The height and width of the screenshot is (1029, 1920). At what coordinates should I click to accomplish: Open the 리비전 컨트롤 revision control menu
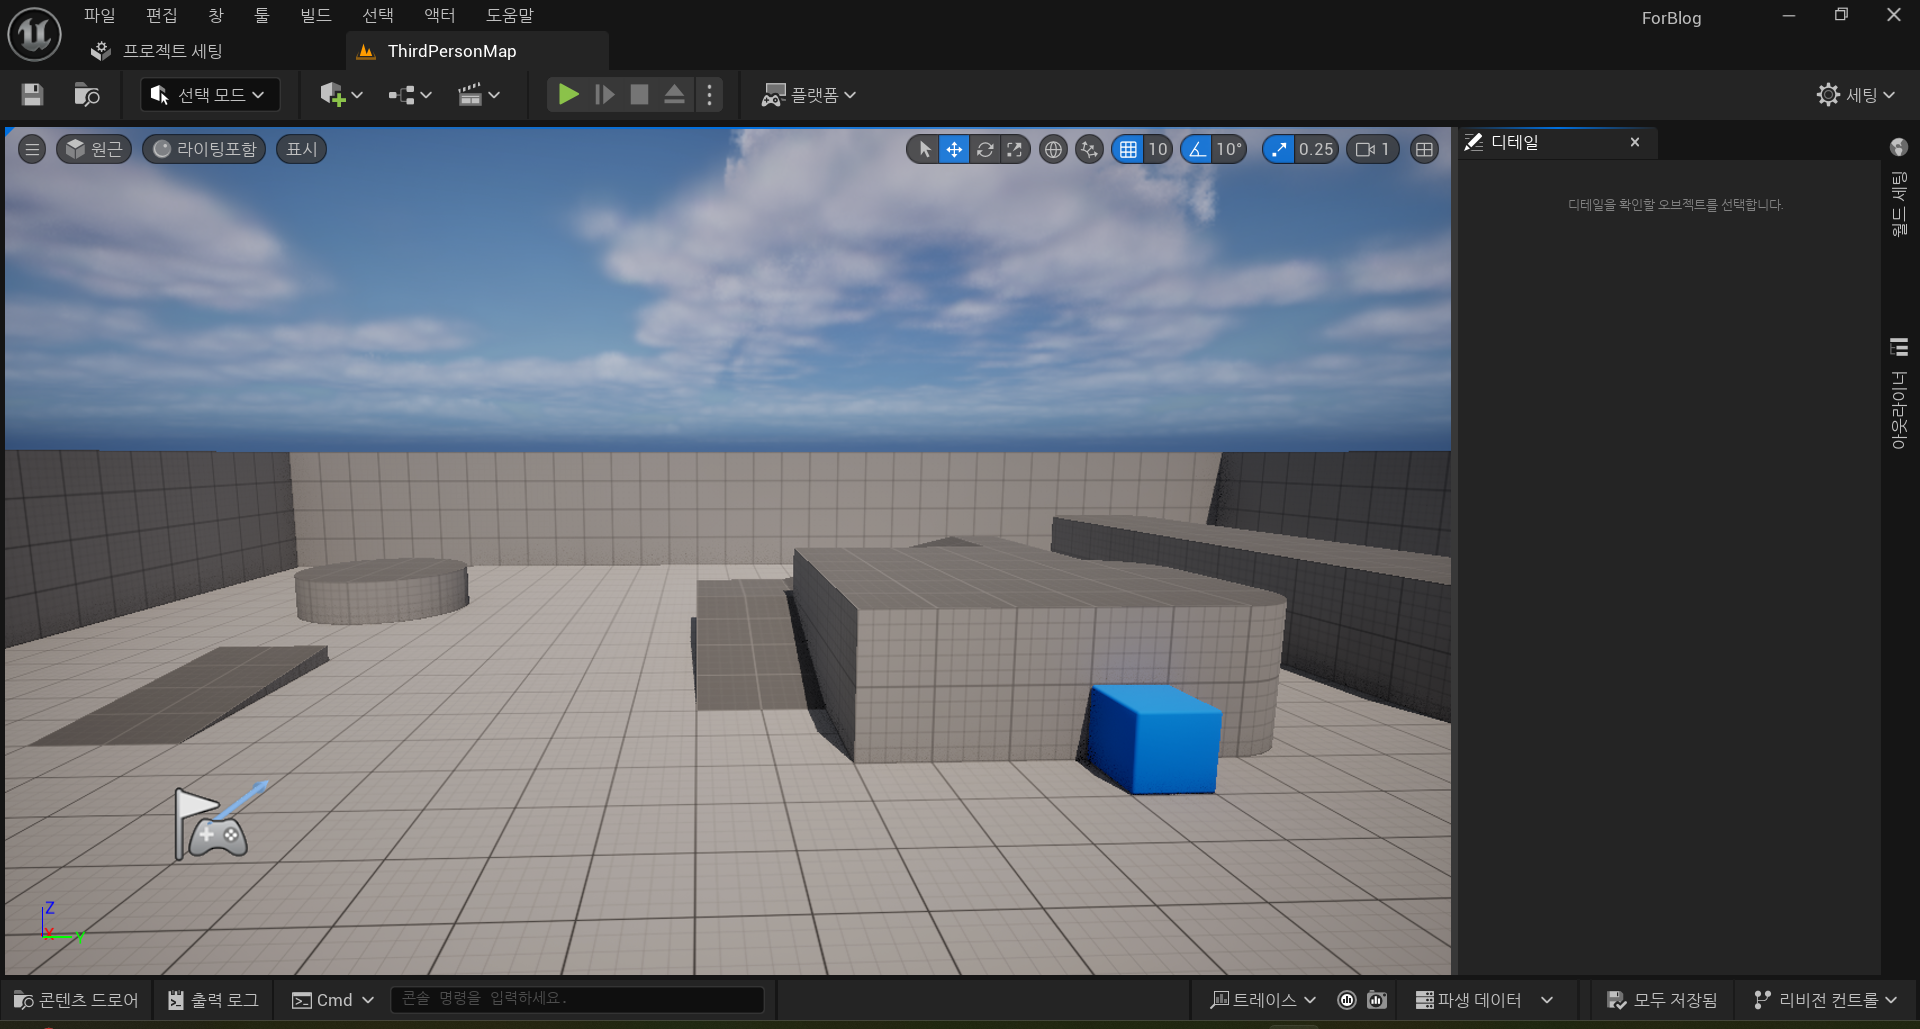(1826, 1000)
